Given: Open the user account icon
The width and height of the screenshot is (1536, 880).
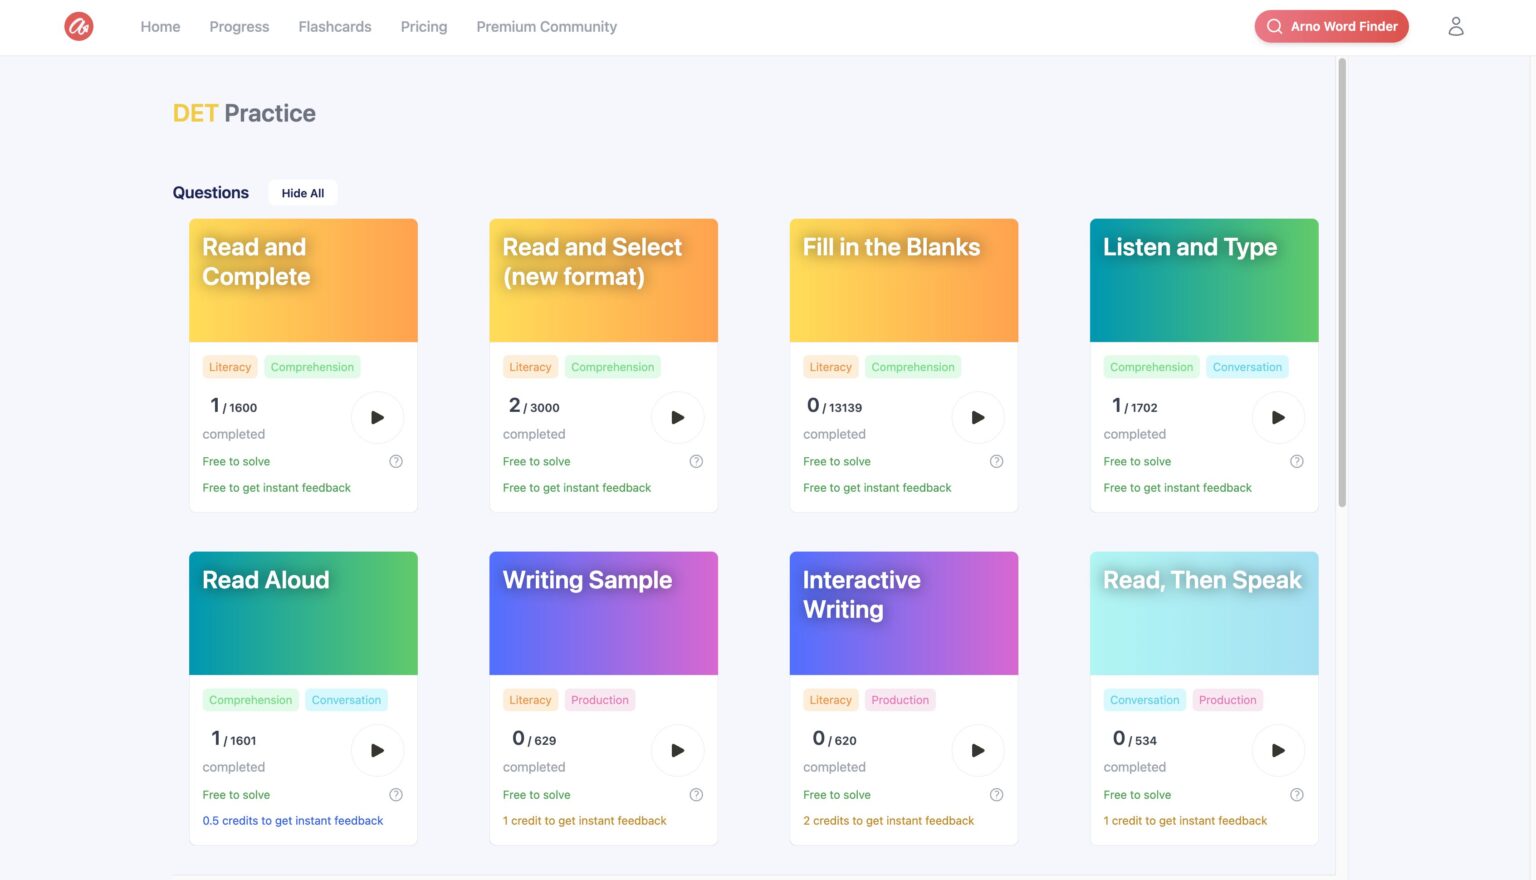Looking at the screenshot, I should click(x=1456, y=26).
